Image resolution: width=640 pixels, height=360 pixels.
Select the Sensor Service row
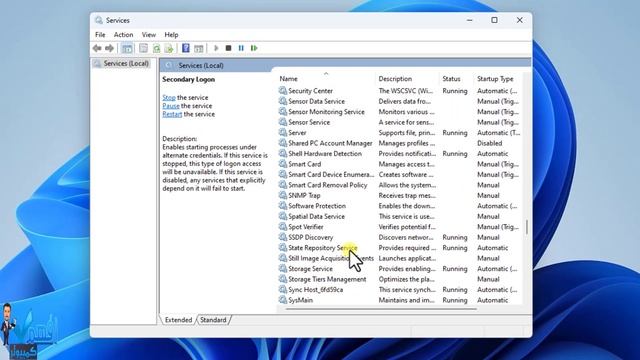click(x=400, y=122)
